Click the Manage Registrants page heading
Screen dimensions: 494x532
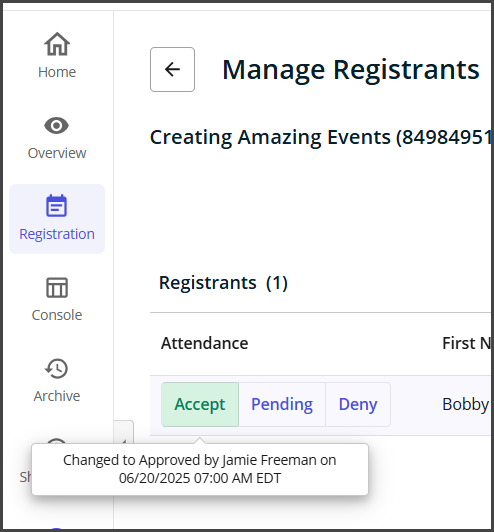click(x=351, y=70)
